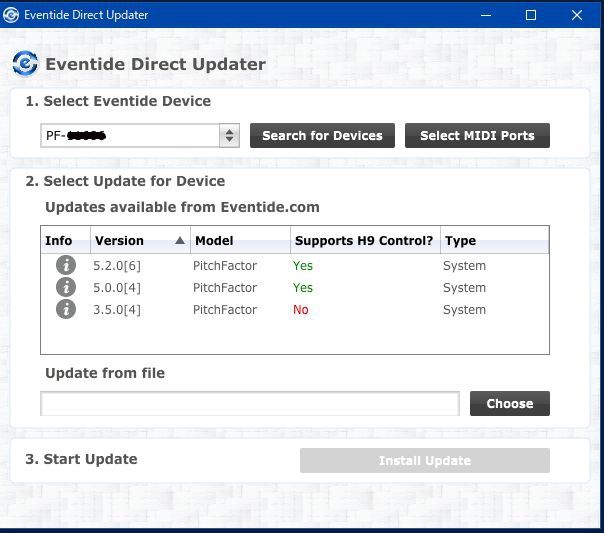This screenshot has width=604, height=533.
Task: Sort by the Model column header
Action: click(x=240, y=240)
